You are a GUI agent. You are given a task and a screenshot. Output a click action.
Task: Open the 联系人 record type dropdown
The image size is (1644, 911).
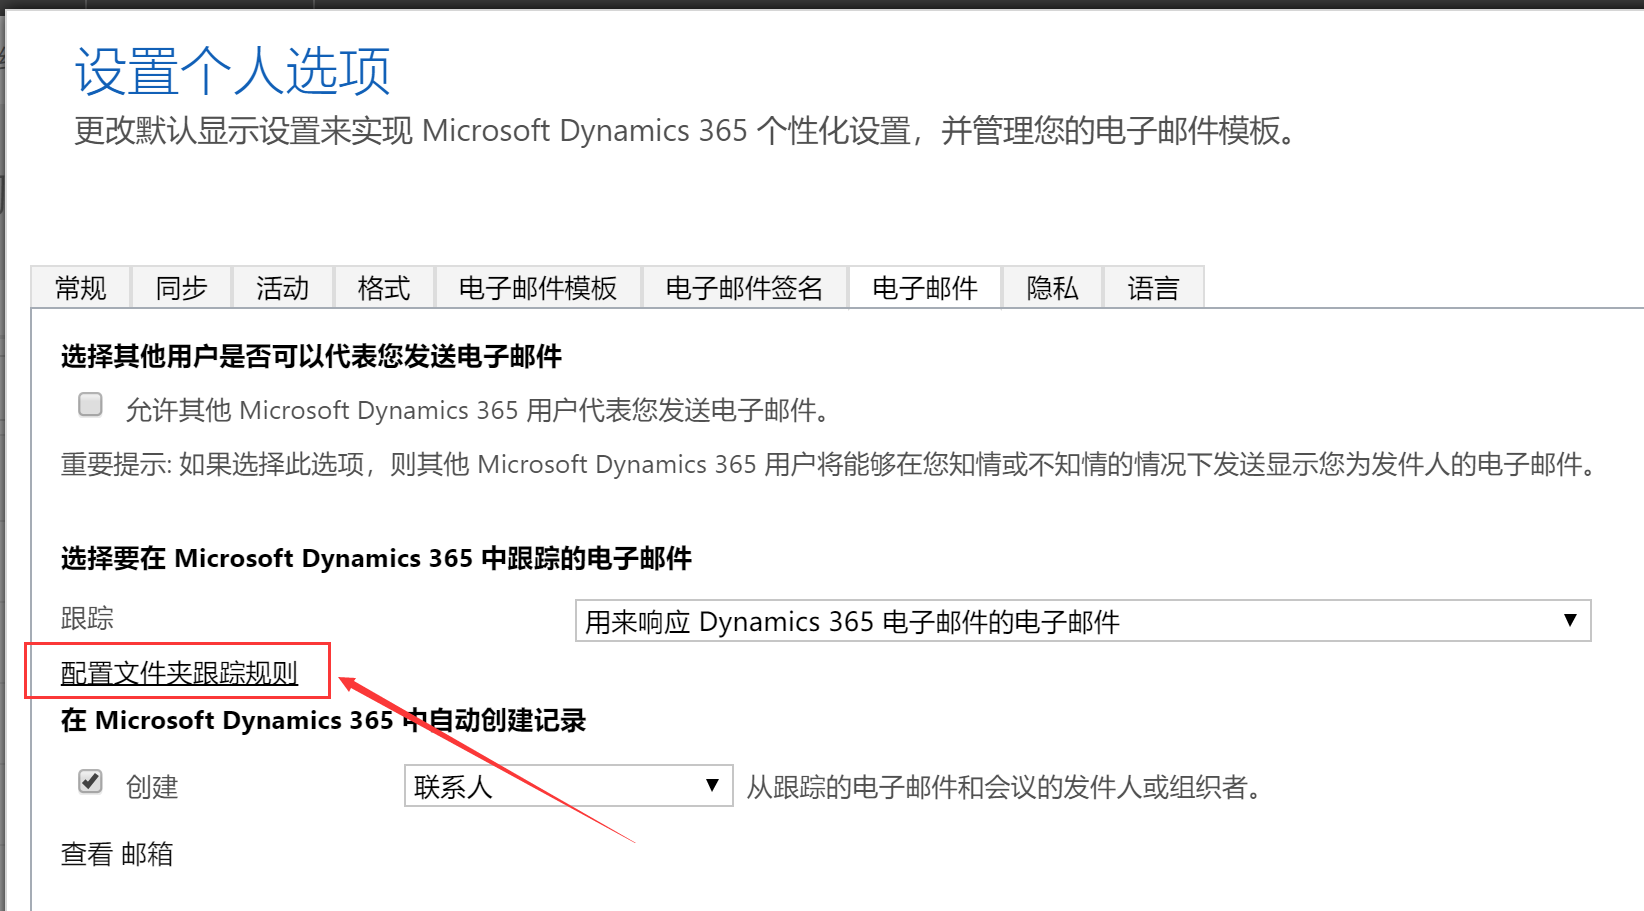coord(568,786)
